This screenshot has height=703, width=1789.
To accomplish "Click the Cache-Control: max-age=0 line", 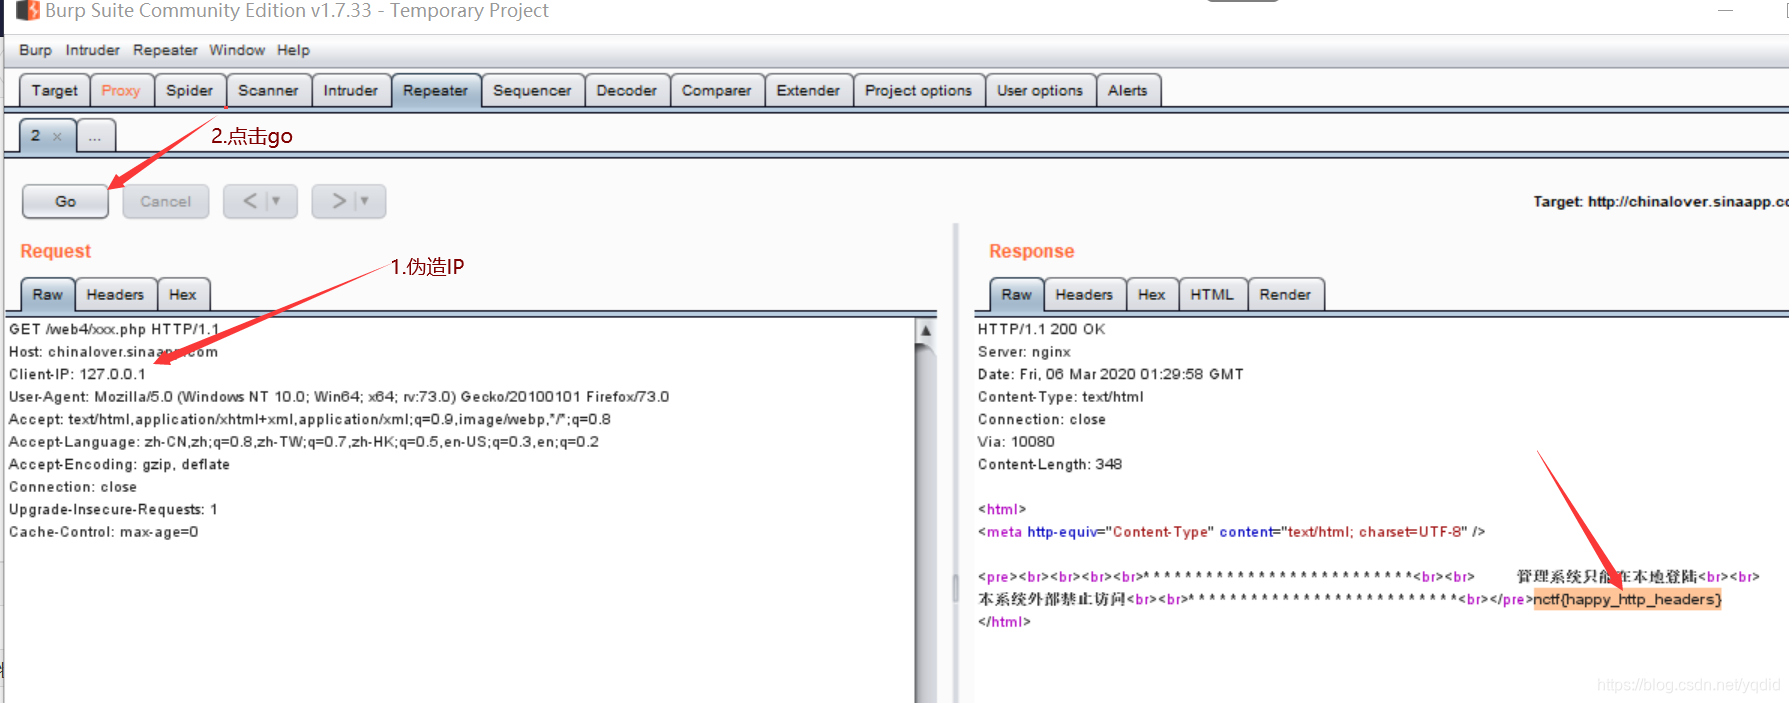I will tap(104, 532).
